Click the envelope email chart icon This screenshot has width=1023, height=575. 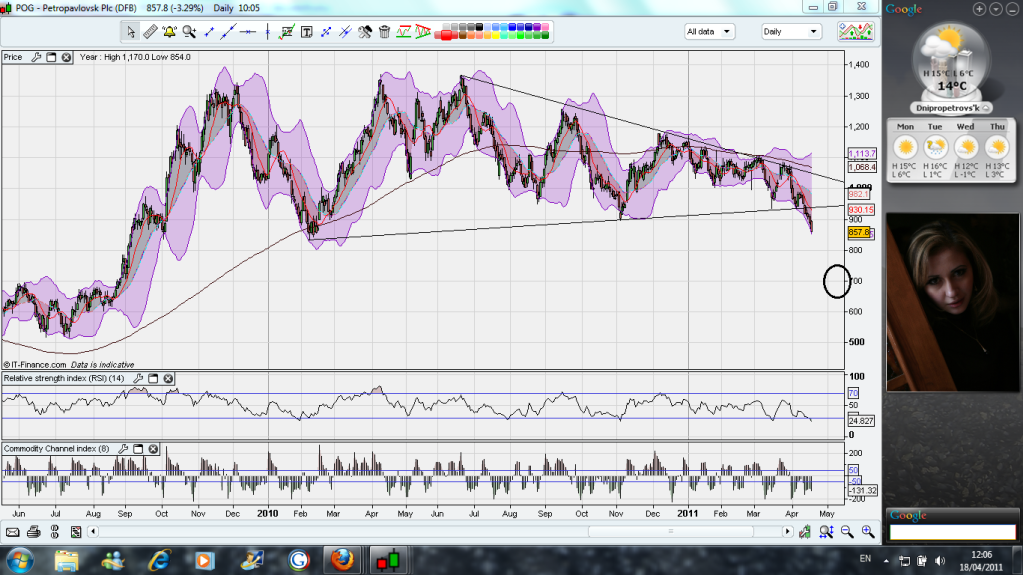coord(12,533)
